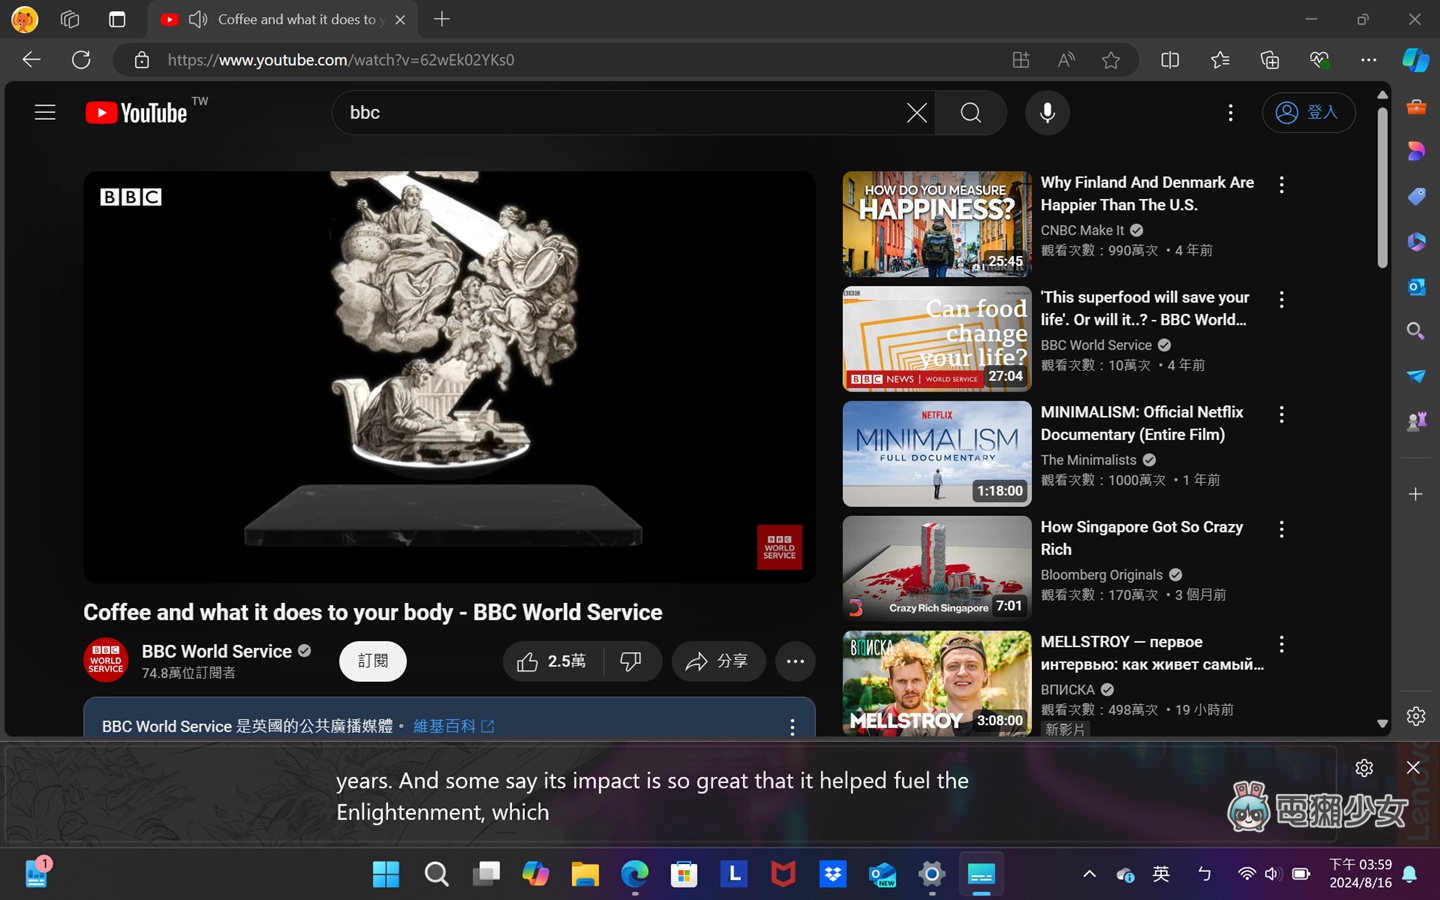Dislike the video with thumbs down

pos(631,661)
